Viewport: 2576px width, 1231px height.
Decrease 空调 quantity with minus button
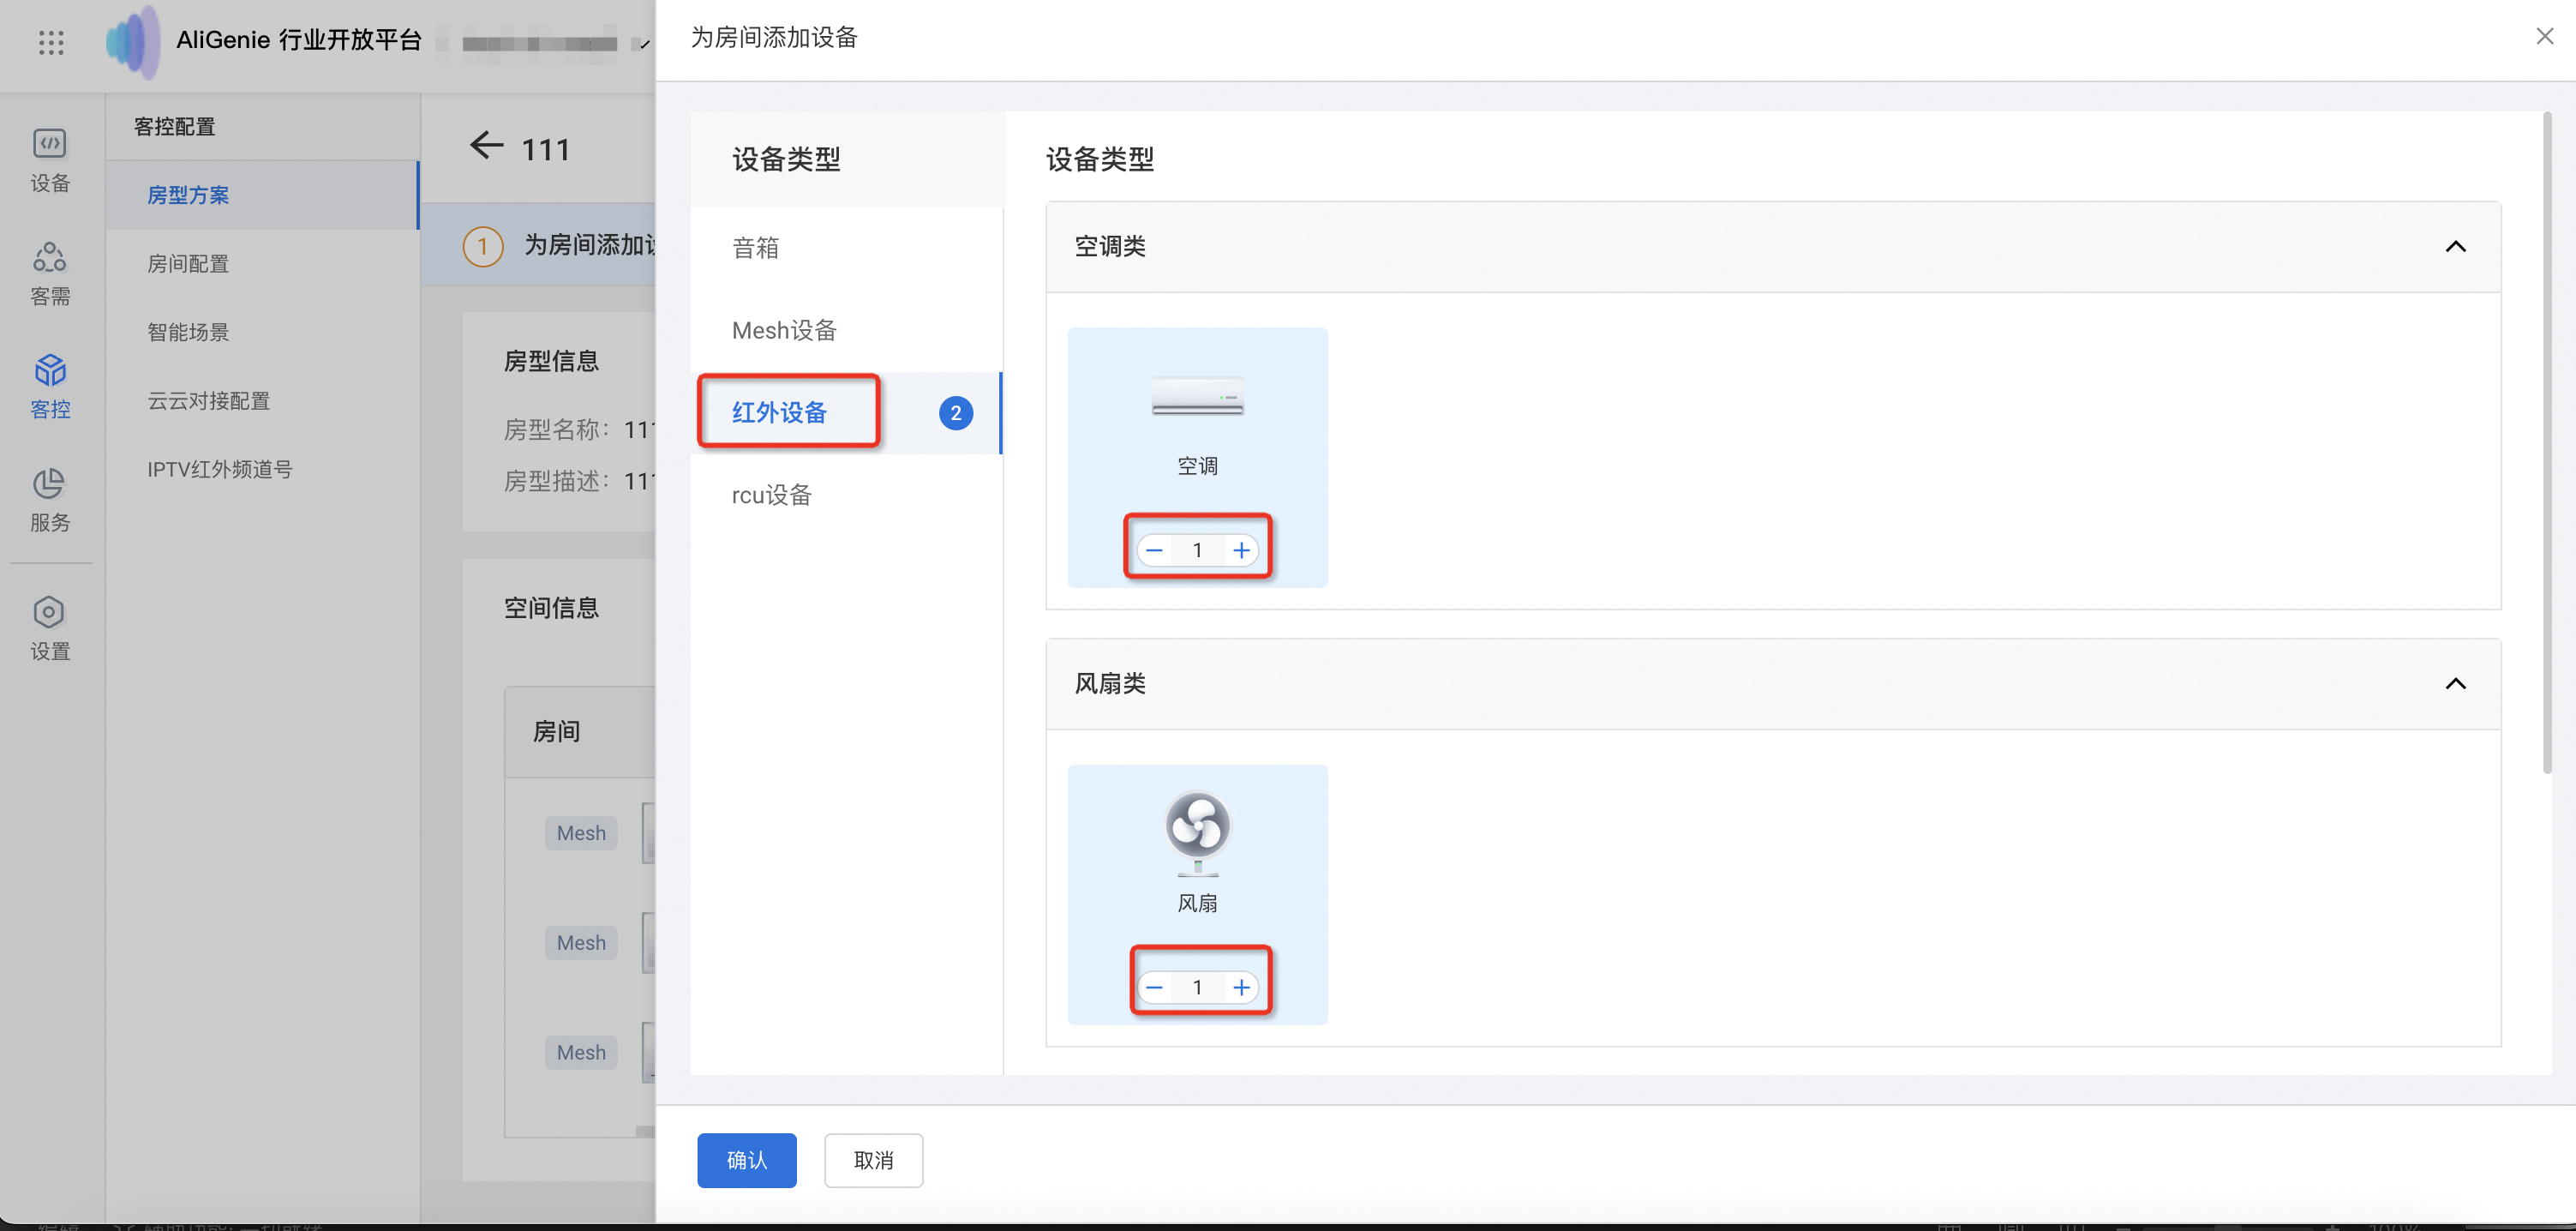pyautogui.click(x=1154, y=550)
